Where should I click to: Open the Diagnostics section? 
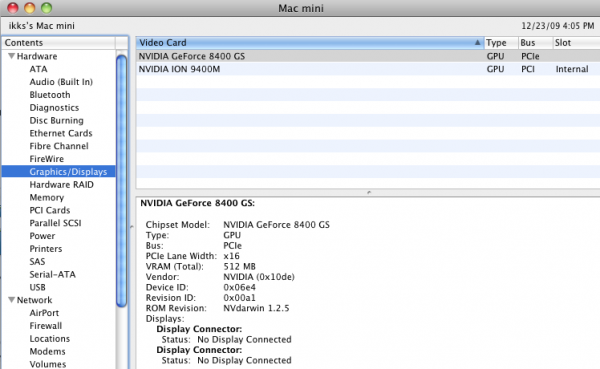(x=54, y=108)
